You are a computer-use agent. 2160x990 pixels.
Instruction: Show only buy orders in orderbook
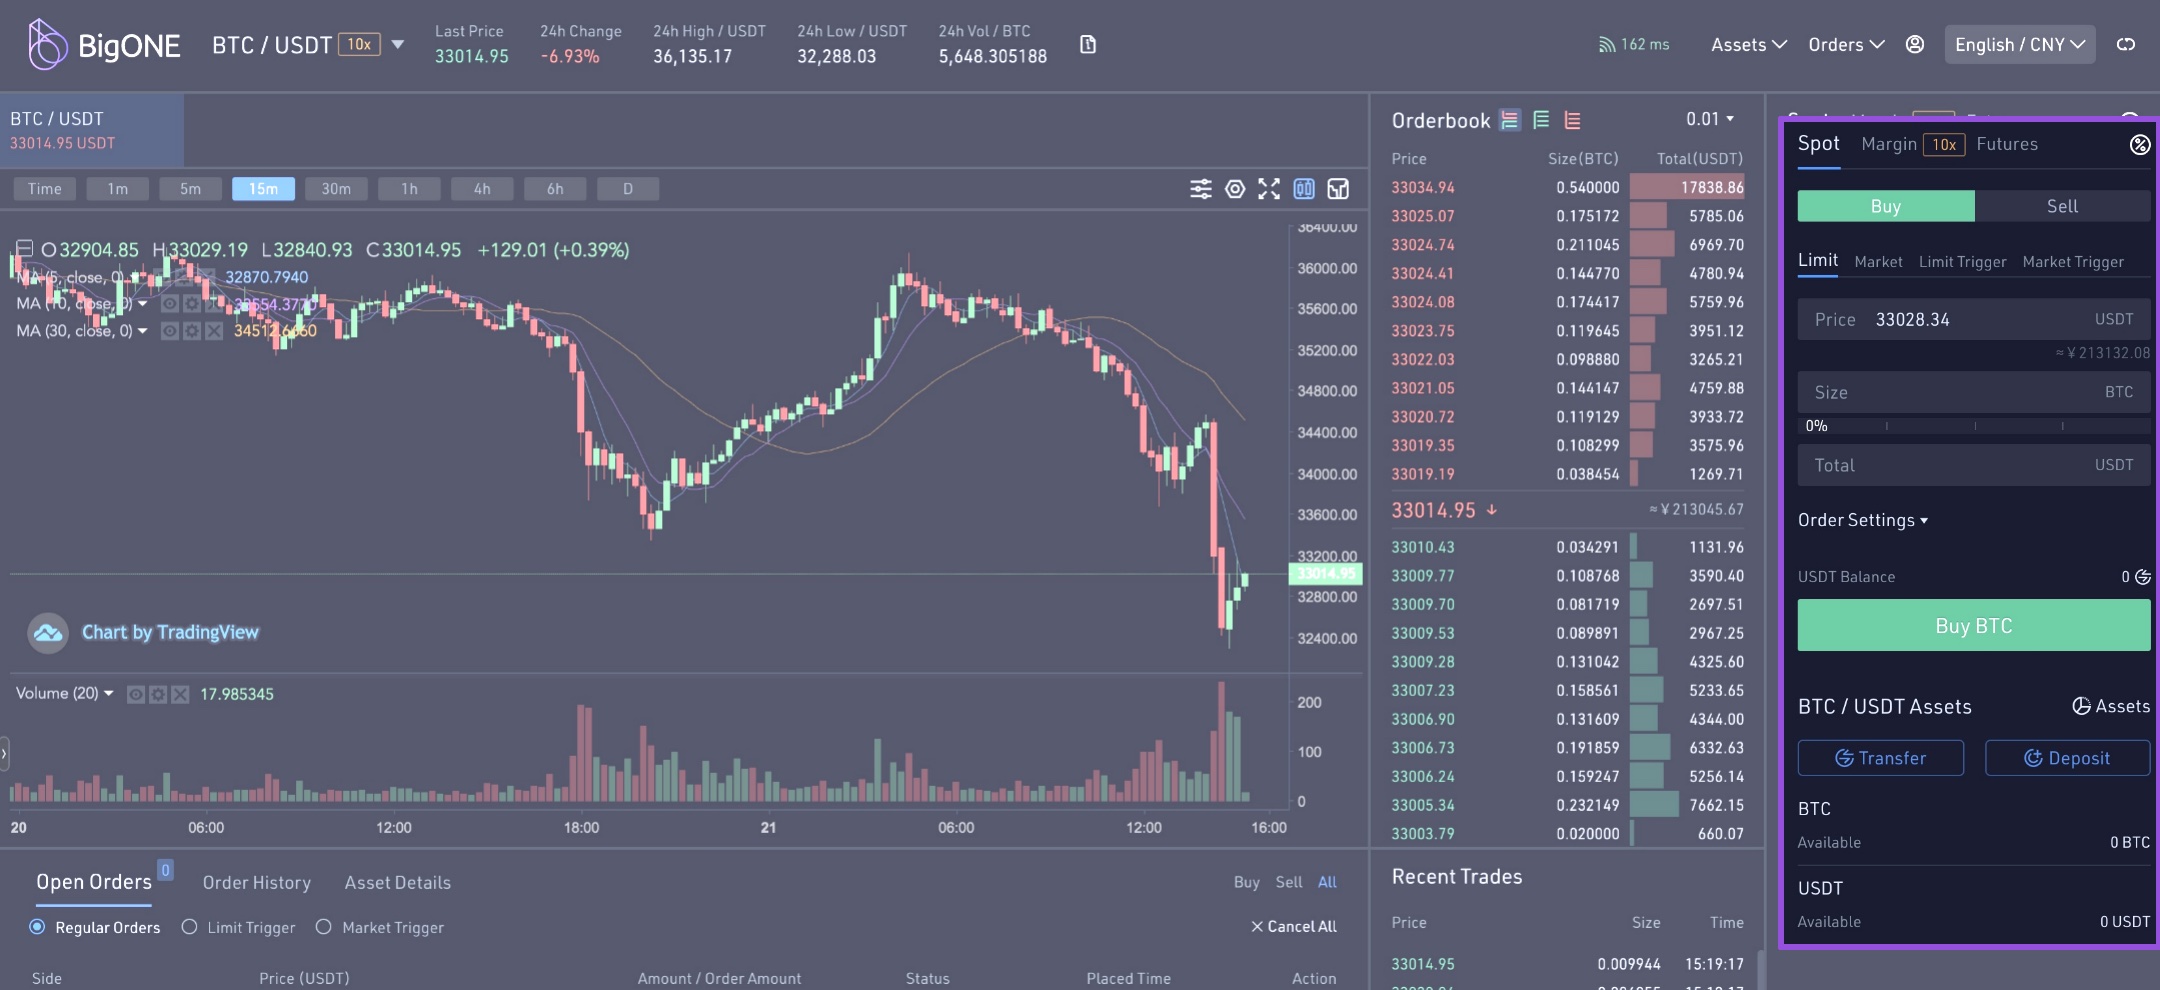pyautogui.click(x=1541, y=121)
